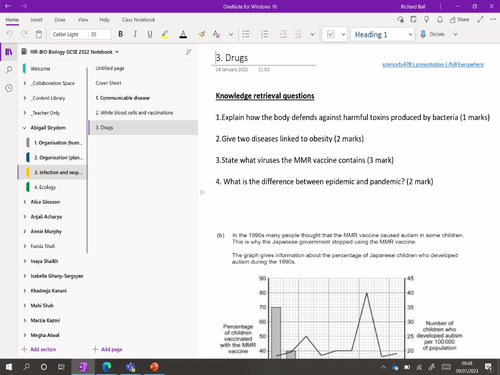Open the search pane icon

coord(9,70)
